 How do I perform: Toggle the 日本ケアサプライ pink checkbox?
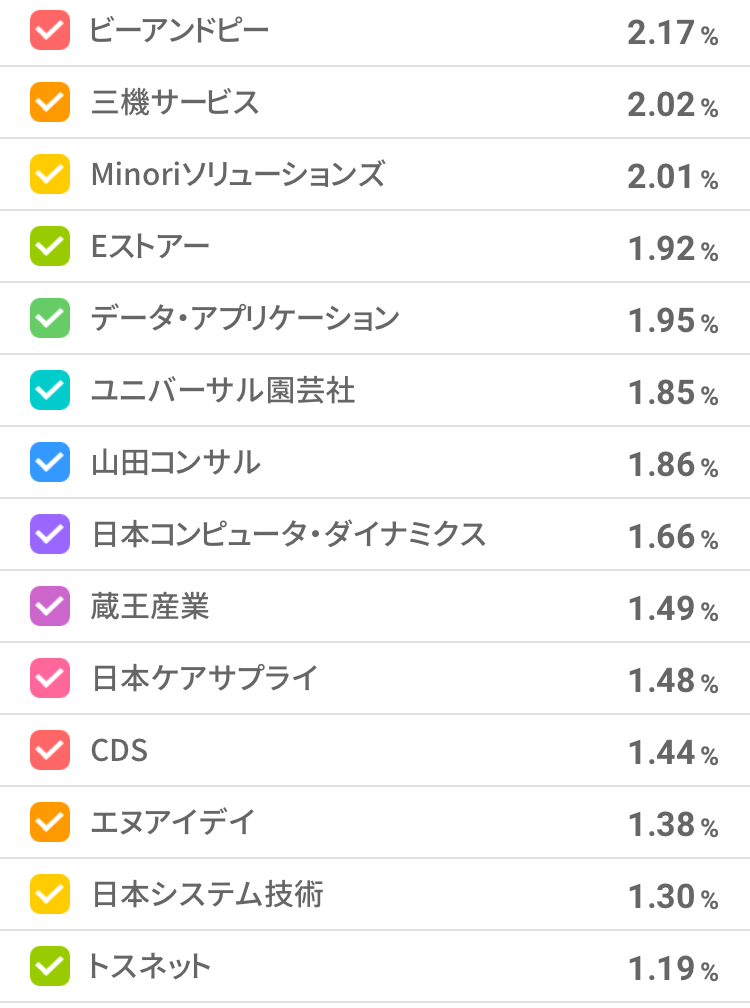click(x=50, y=678)
